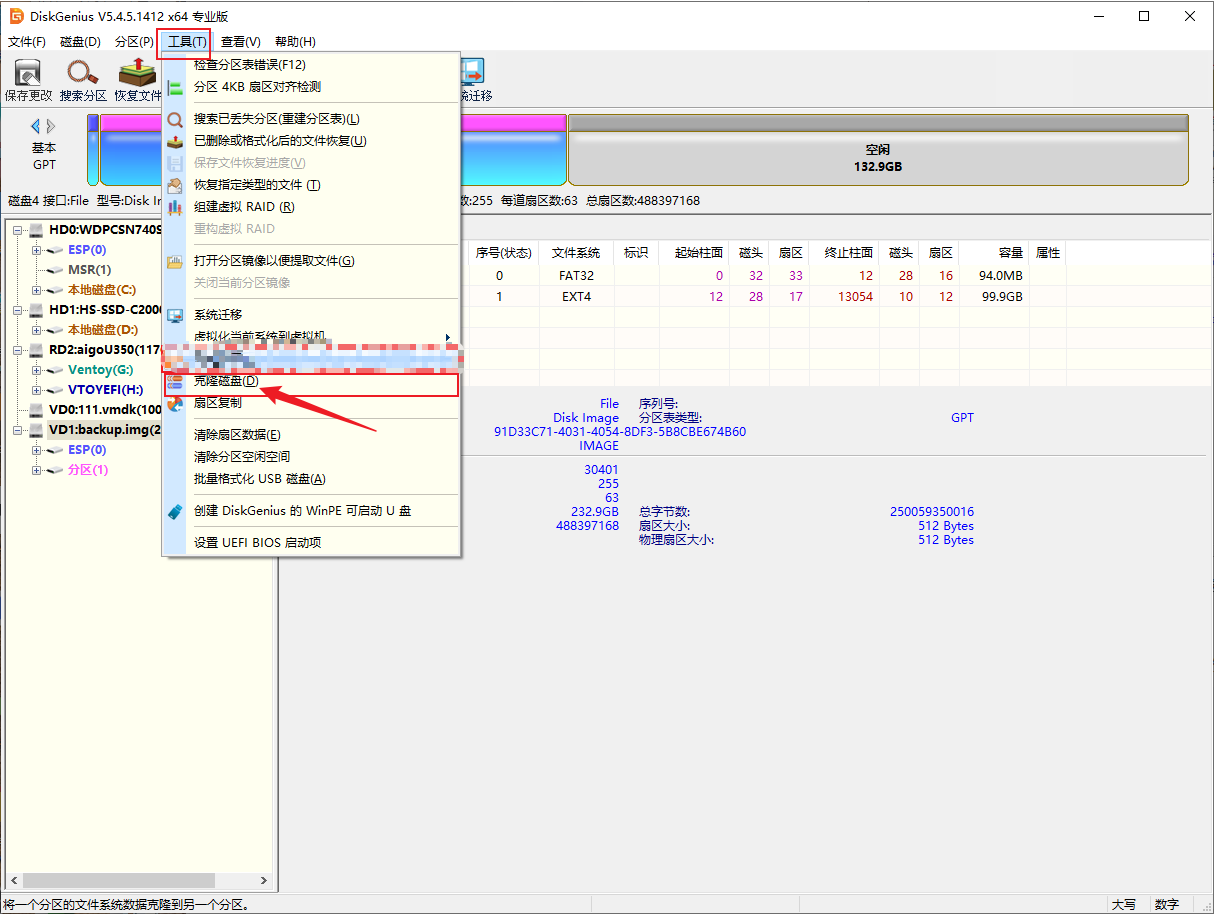The image size is (1214, 914).
Task: Click the drive icon of RD2:aigoU350
Action: coord(37,350)
